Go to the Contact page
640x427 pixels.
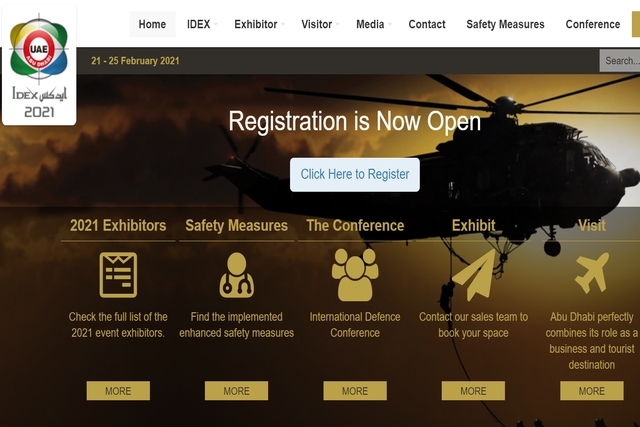[x=427, y=24]
